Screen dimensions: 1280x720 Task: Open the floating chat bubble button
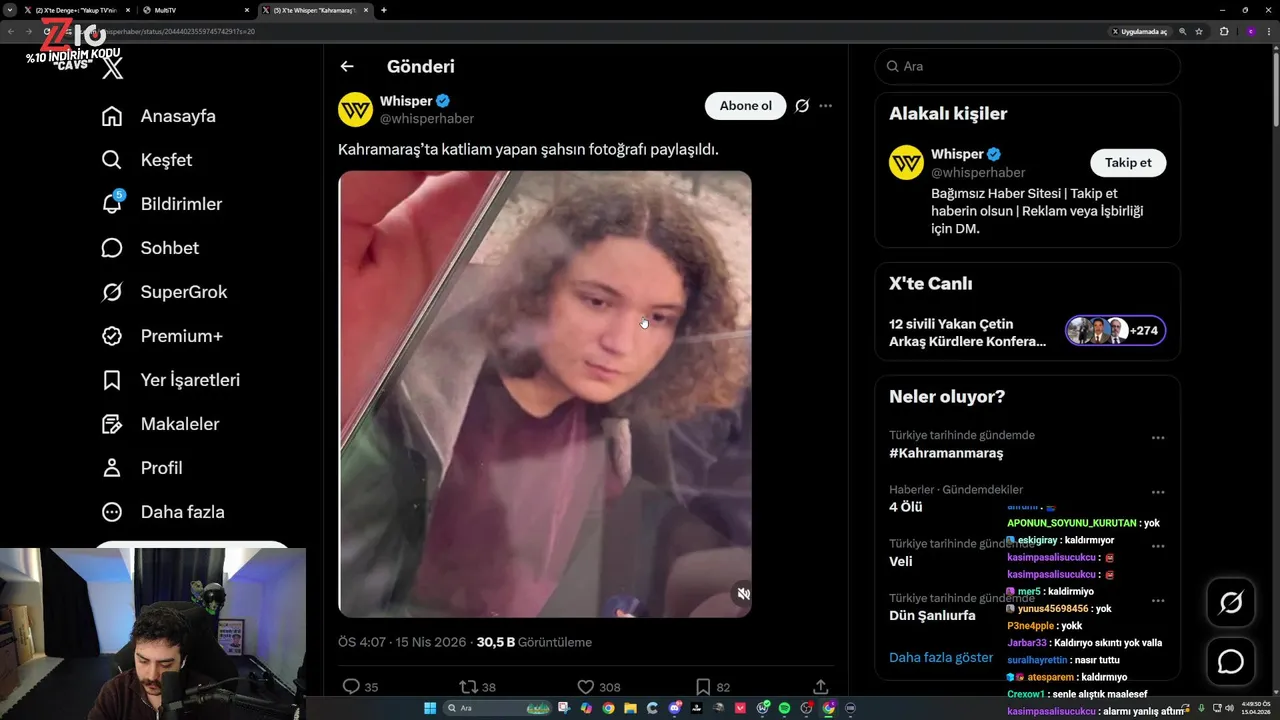1231,662
